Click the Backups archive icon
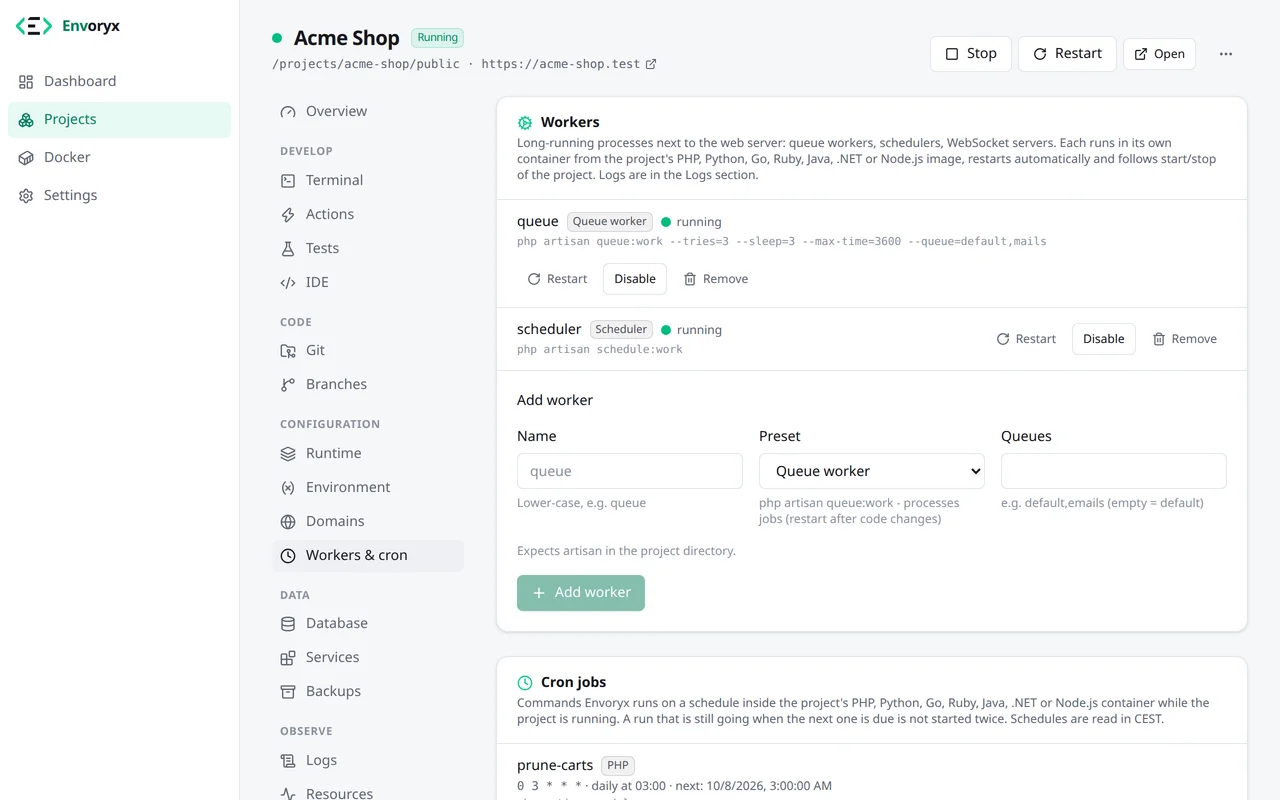This screenshot has height=800, width=1280. 288,692
